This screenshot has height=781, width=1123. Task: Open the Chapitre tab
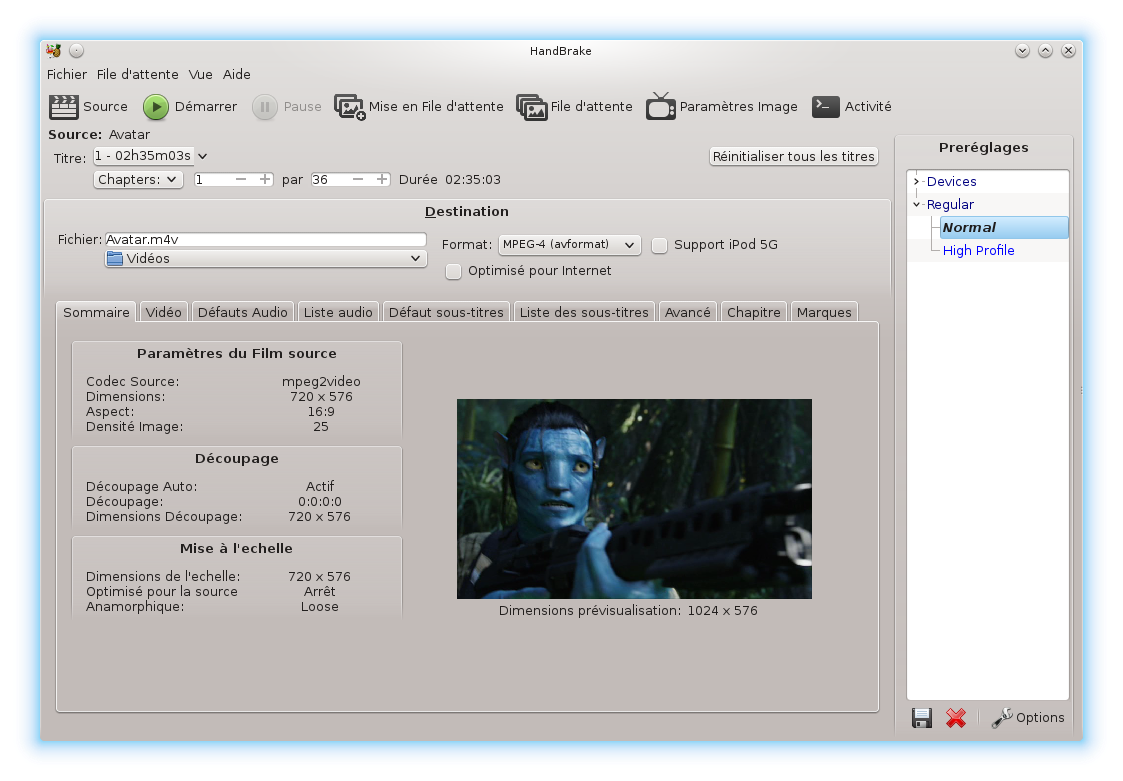(753, 312)
